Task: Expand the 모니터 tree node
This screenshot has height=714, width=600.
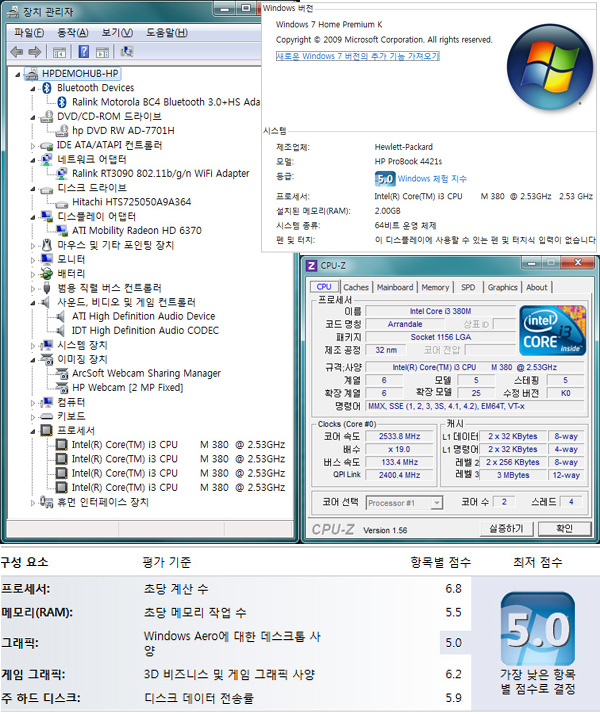Action: [x=33, y=260]
